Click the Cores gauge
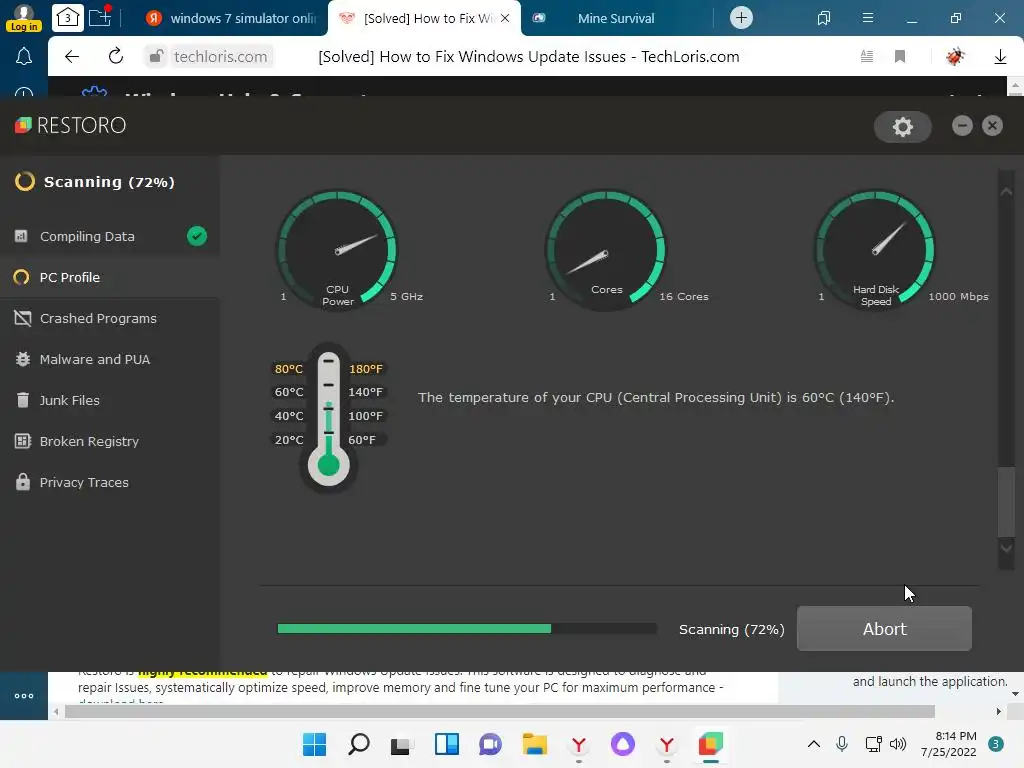The width and height of the screenshot is (1024, 768). (x=606, y=249)
